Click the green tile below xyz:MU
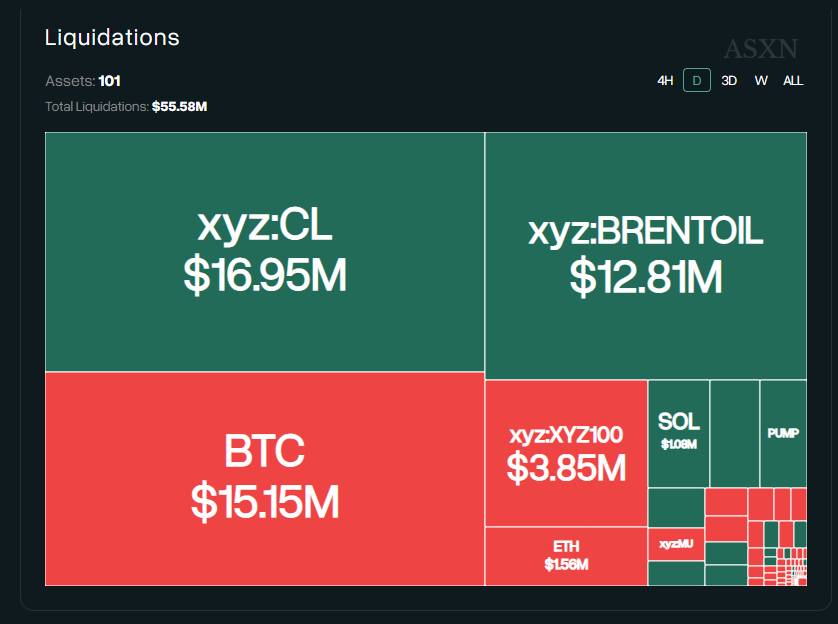The image size is (838, 624). click(x=676, y=574)
